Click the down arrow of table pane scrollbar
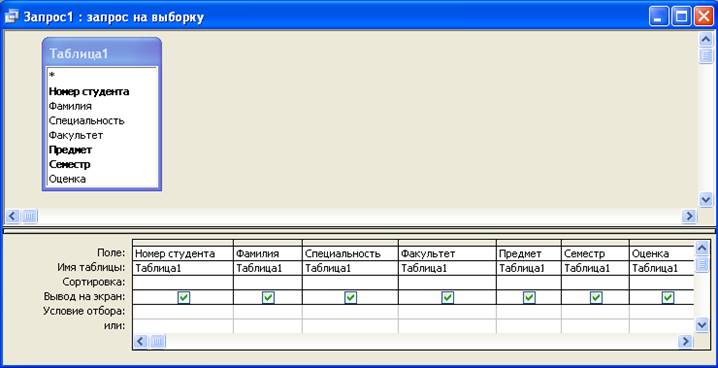 (x=706, y=200)
